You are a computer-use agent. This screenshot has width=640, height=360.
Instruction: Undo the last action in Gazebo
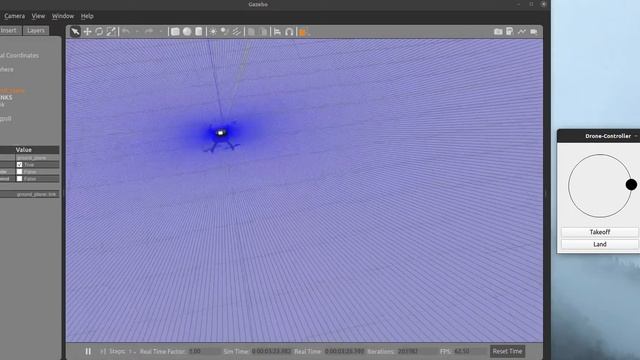click(x=126, y=31)
